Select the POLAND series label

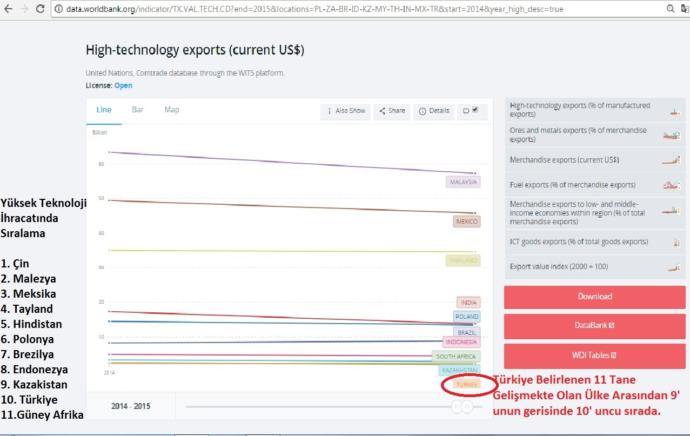pyautogui.click(x=467, y=316)
